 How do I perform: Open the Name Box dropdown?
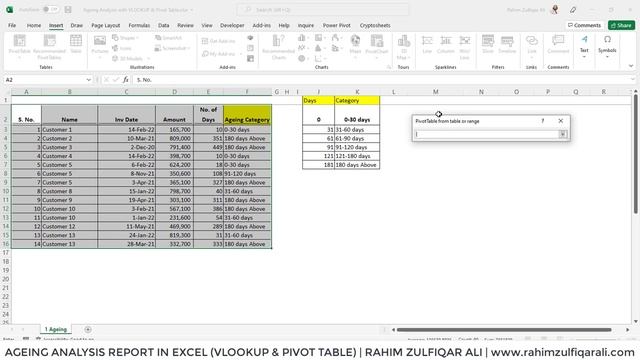(89, 80)
